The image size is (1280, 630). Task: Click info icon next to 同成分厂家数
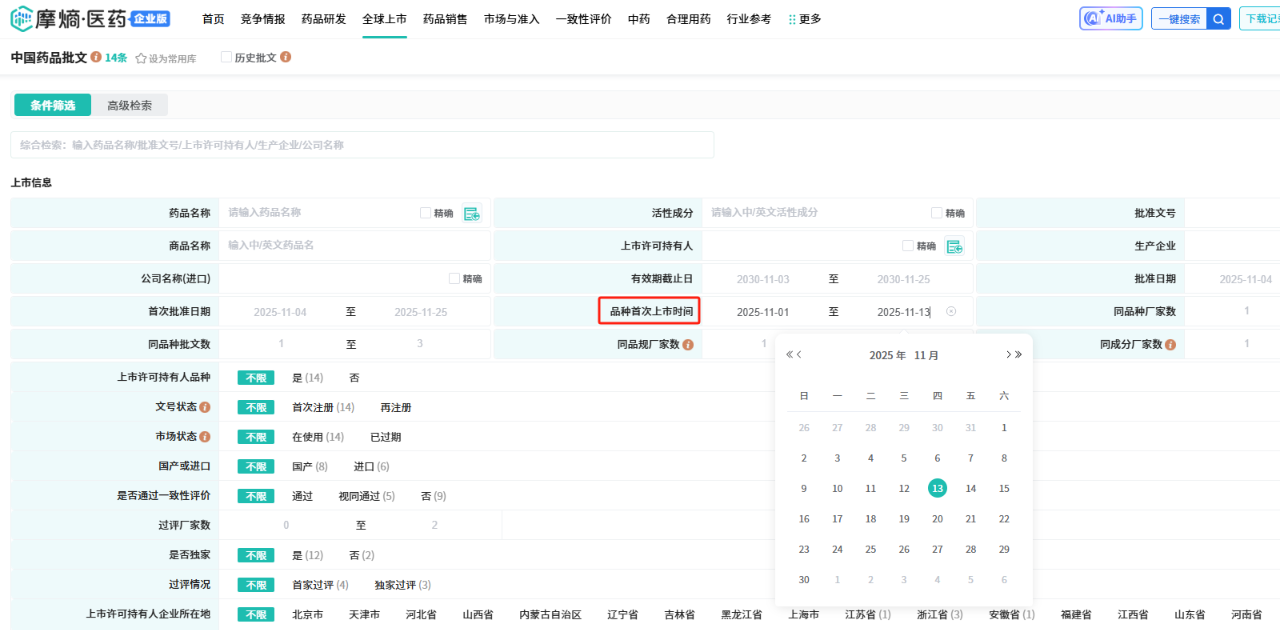[1170, 344]
